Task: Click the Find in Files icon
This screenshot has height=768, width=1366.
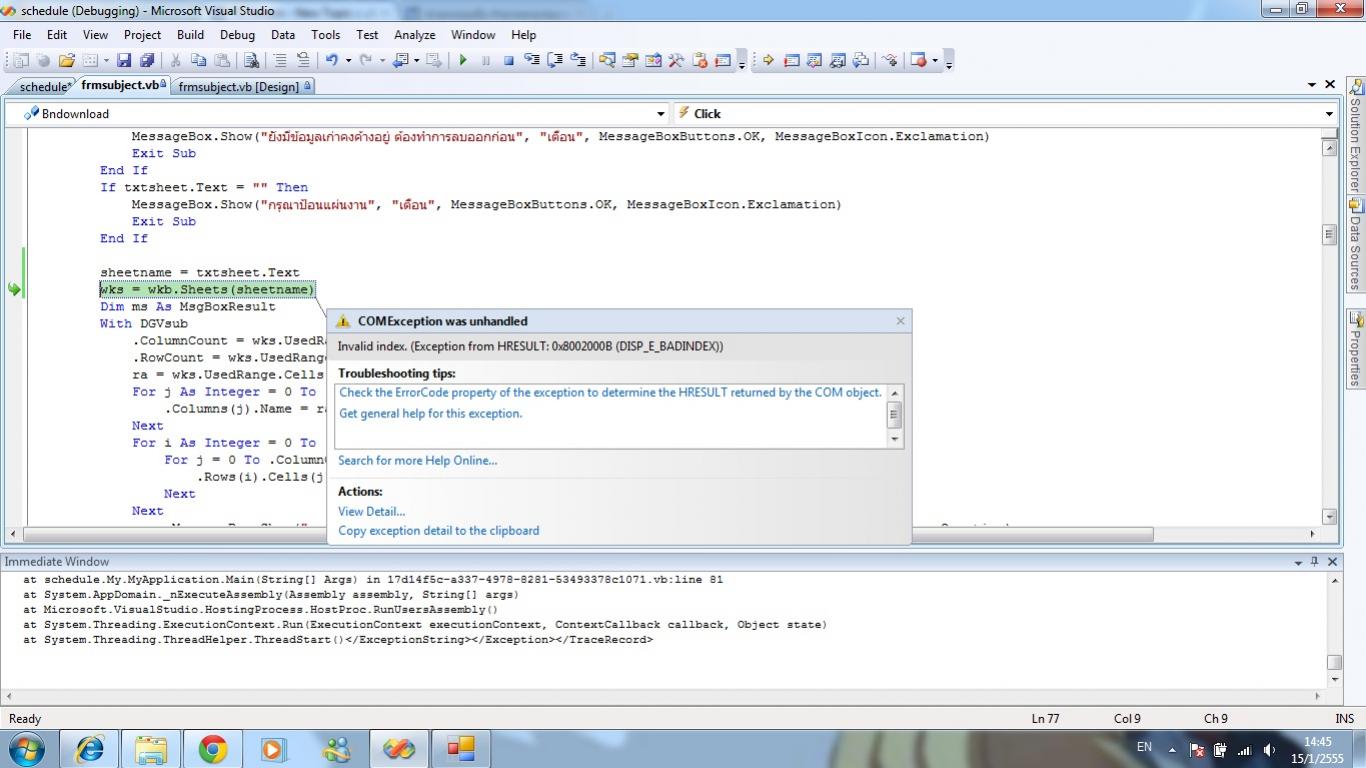Action: click(251, 60)
